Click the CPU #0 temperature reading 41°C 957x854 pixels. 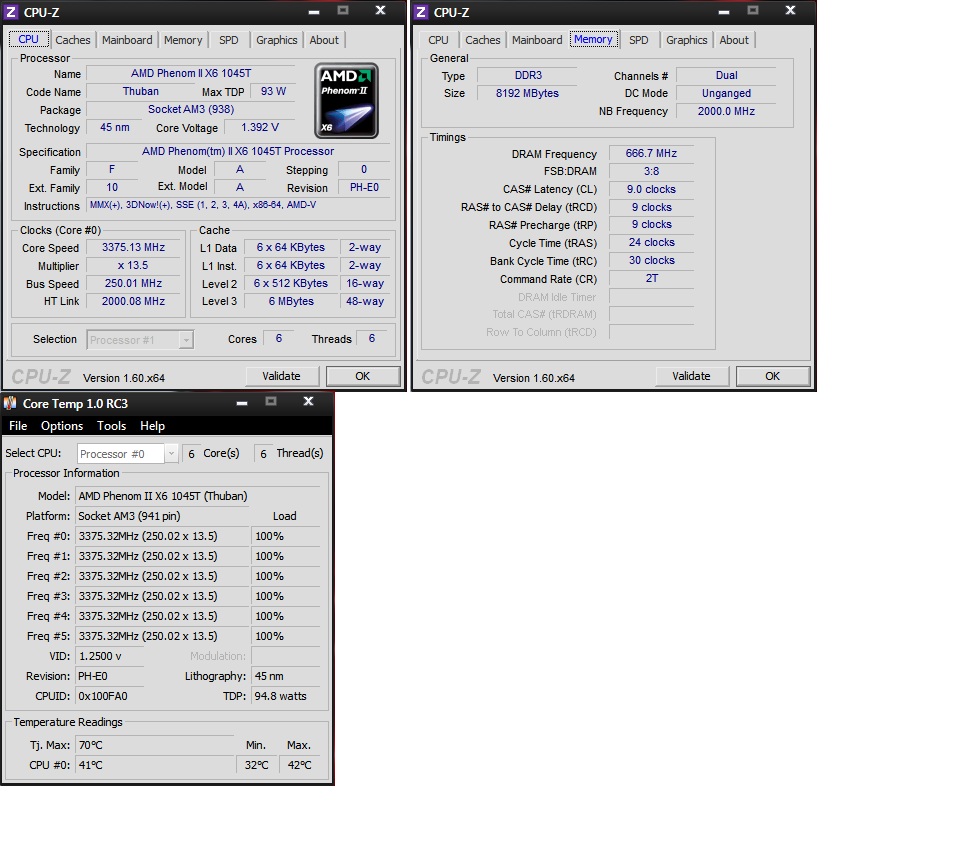coord(156,765)
